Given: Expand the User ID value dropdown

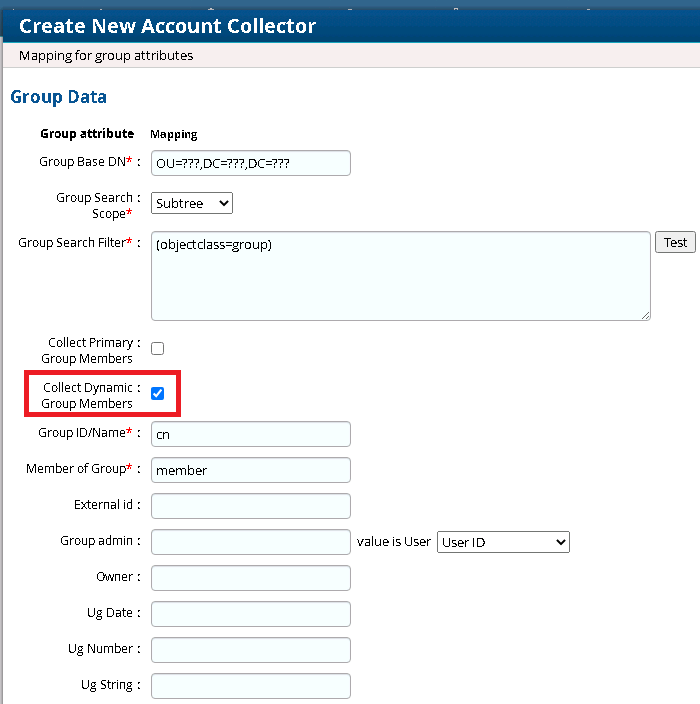Looking at the screenshot, I should 503,542.
